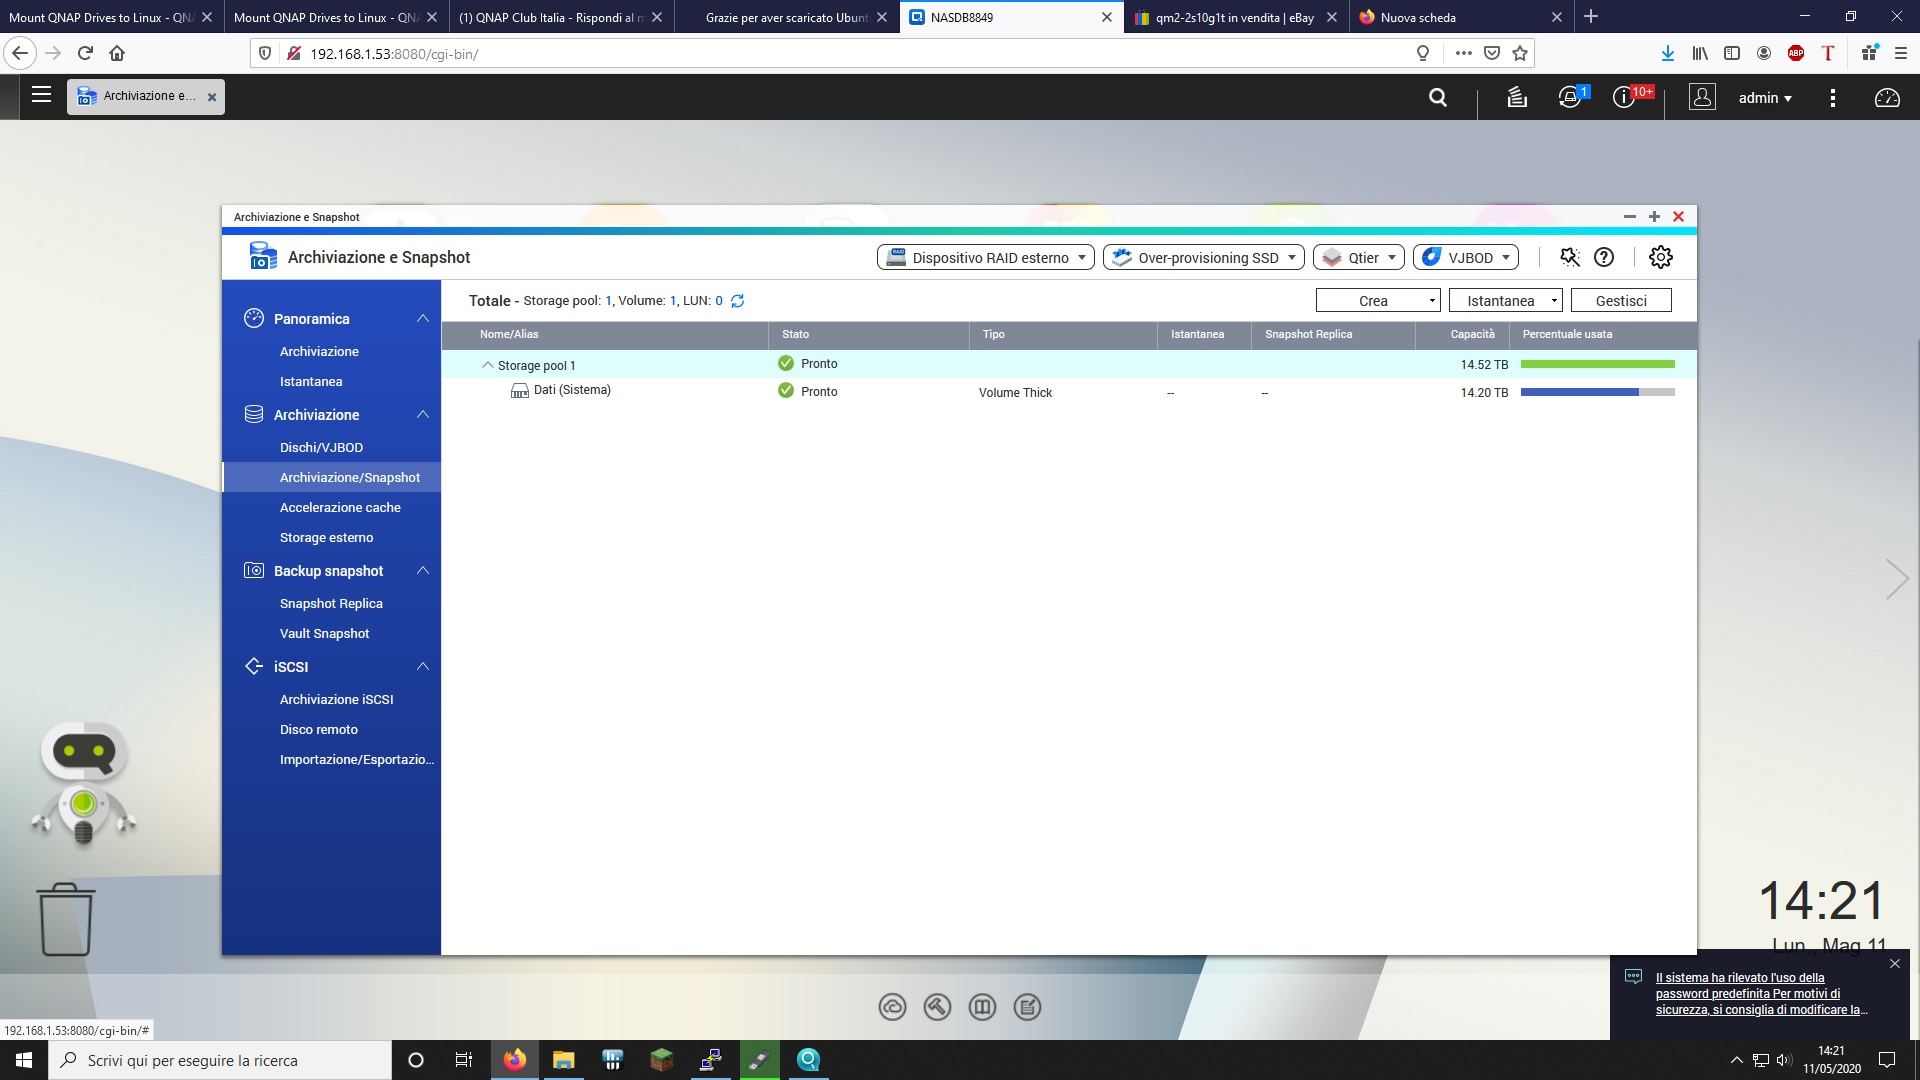Open the dashboard gauge icon

pyautogui.click(x=1886, y=97)
